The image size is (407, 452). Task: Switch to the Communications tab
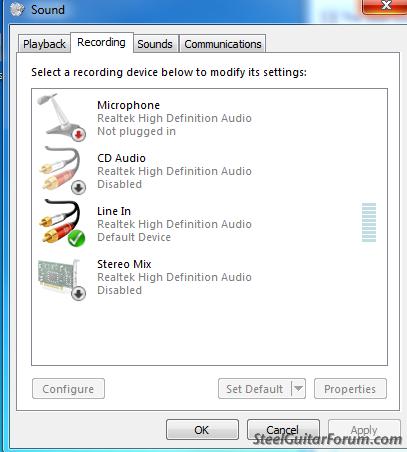pyautogui.click(x=223, y=44)
